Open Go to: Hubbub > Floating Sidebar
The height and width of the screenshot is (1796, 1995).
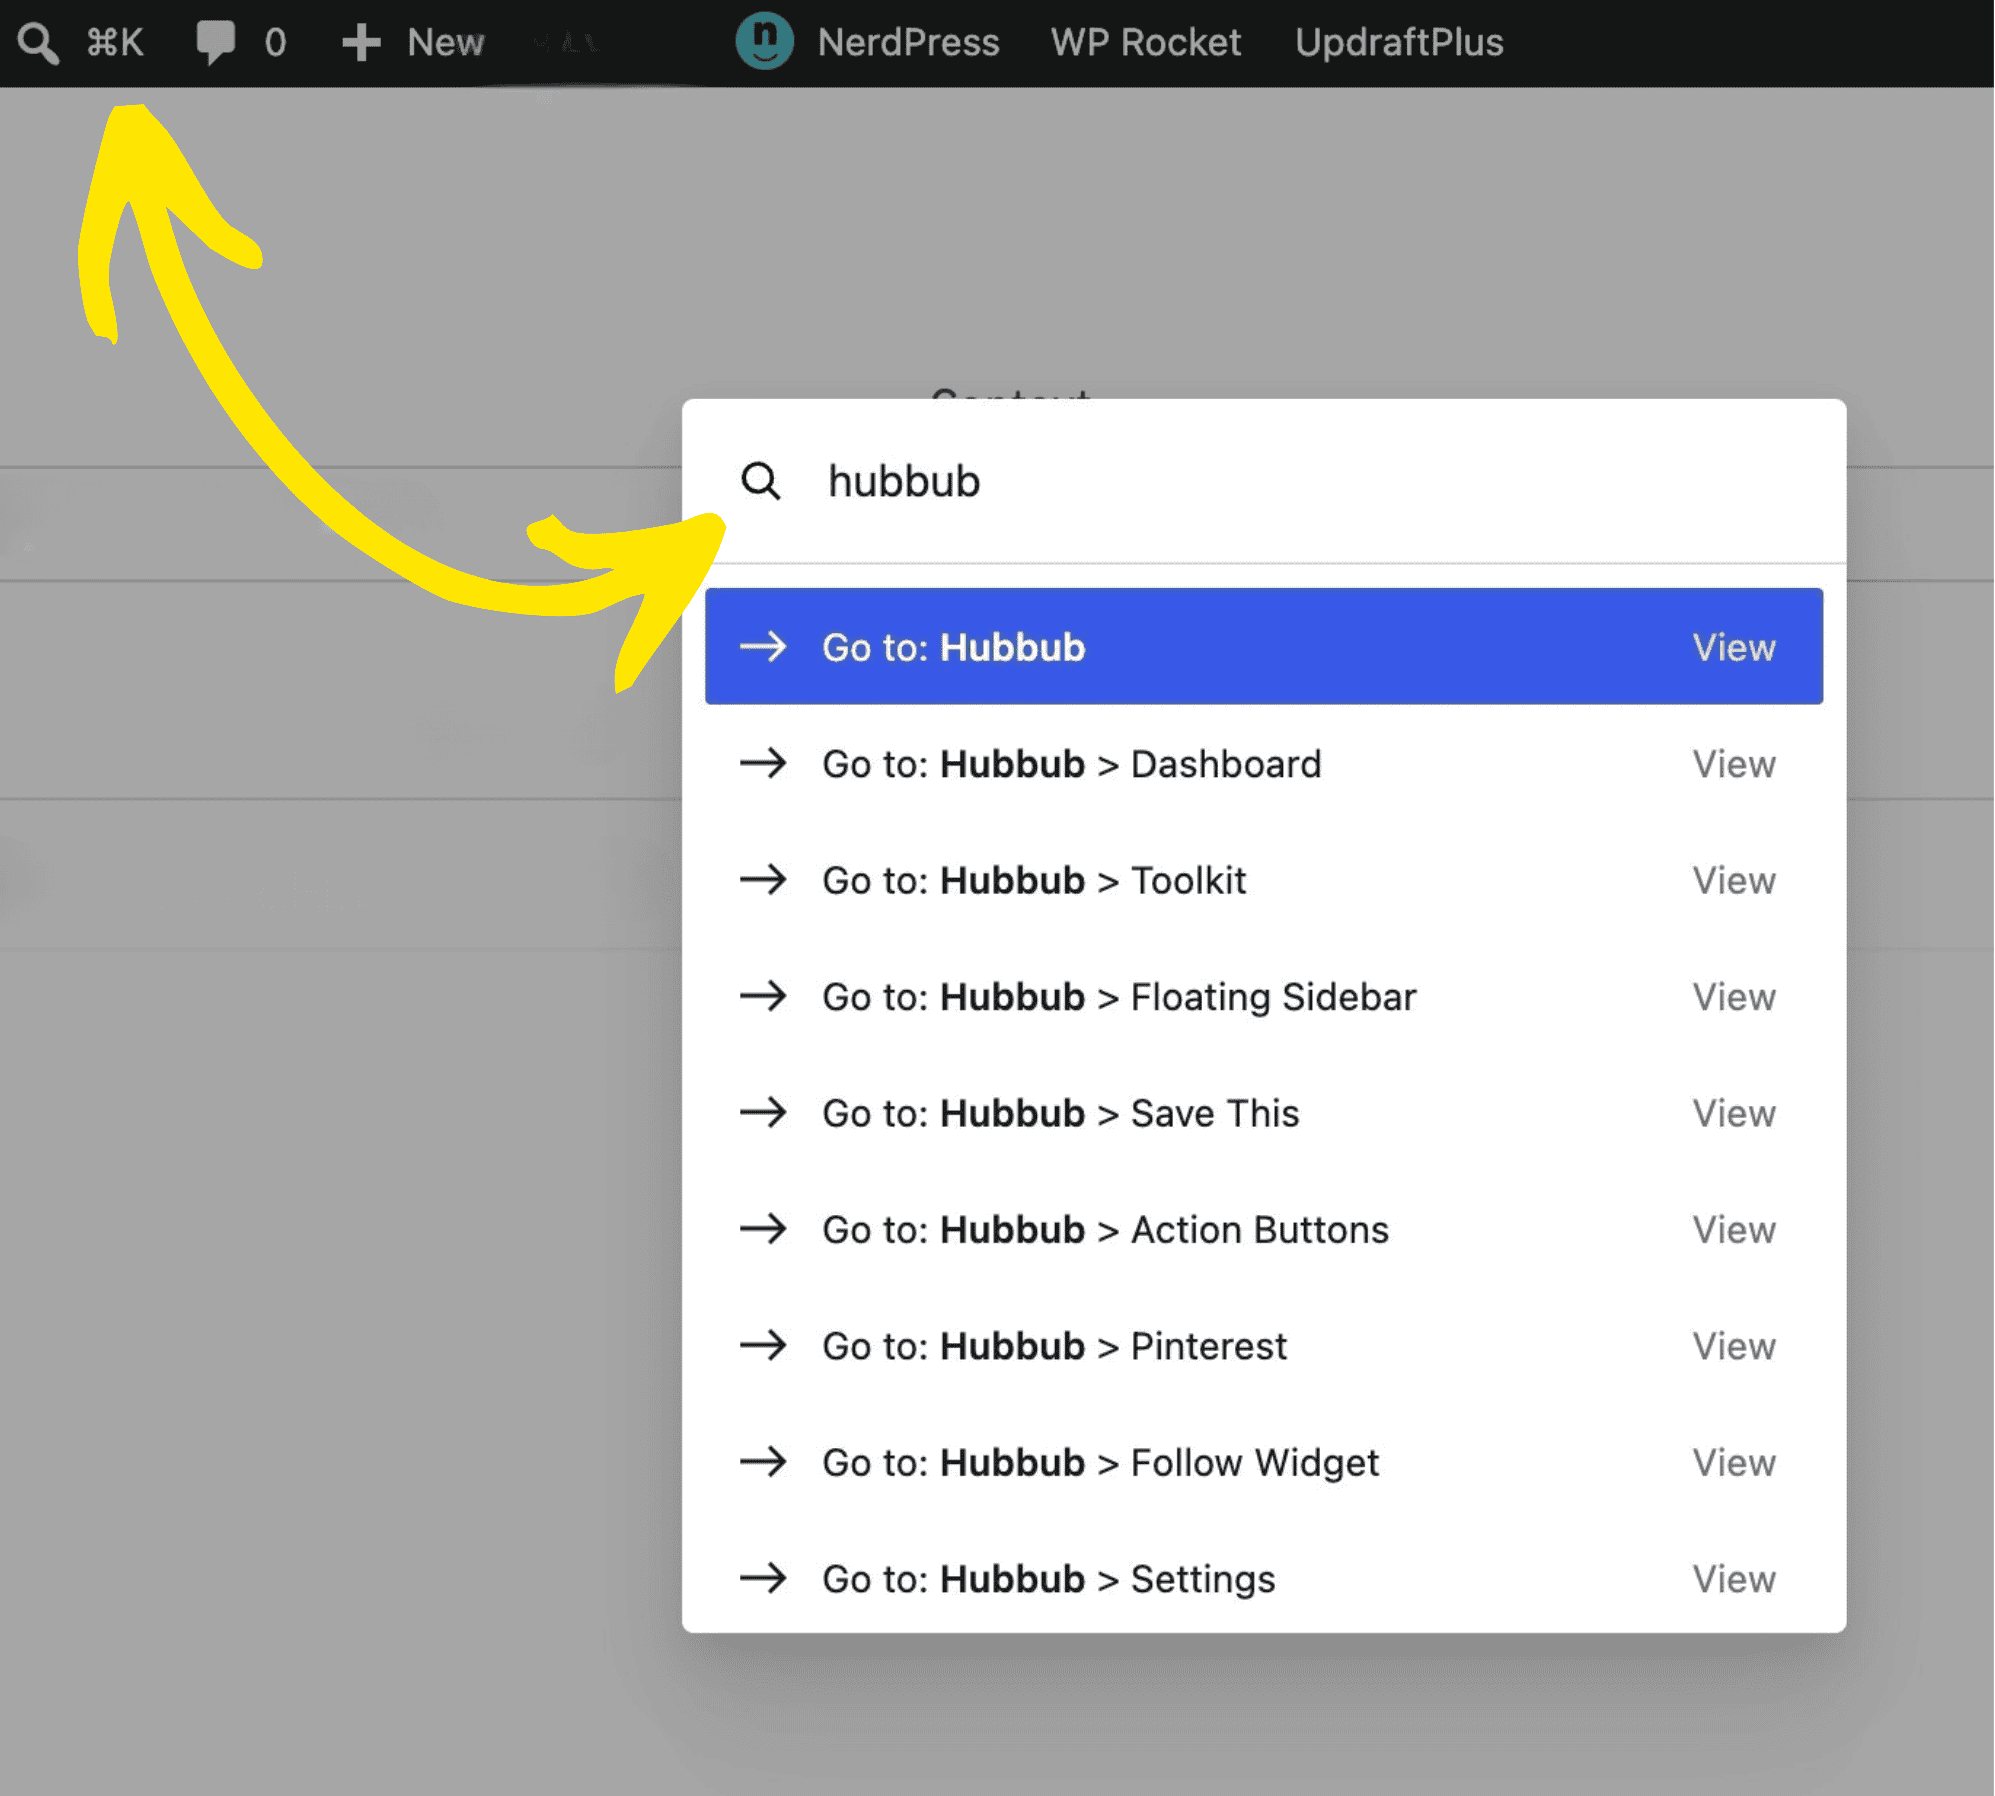(1264, 997)
